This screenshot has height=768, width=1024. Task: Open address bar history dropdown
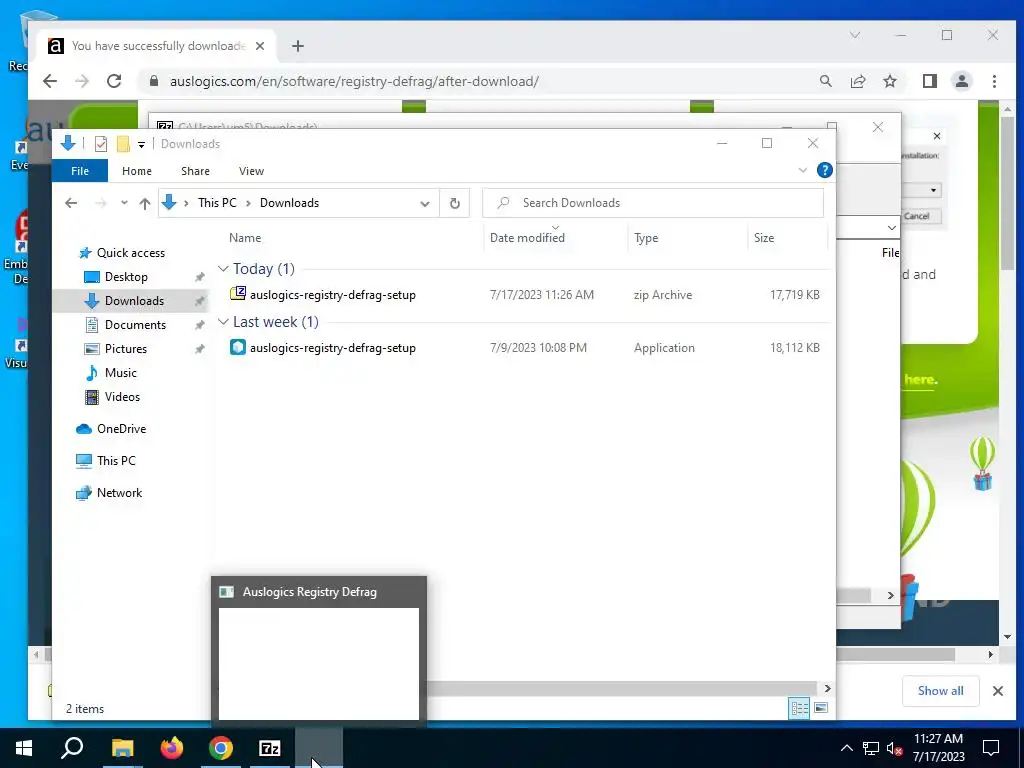click(x=424, y=203)
